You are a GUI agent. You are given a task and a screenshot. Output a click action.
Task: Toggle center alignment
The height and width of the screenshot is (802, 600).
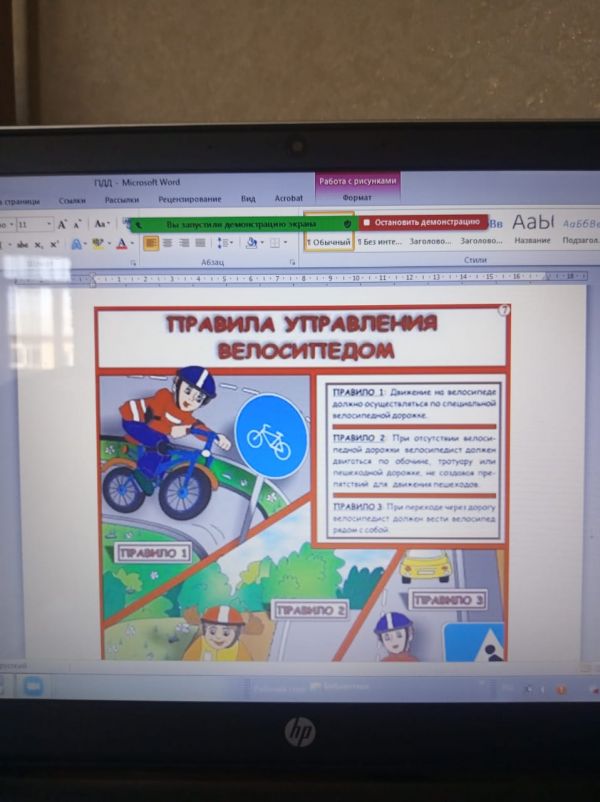167,242
